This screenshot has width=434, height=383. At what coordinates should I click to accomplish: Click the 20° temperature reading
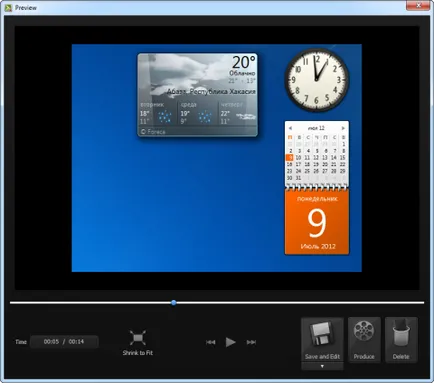(x=244, y=62)
